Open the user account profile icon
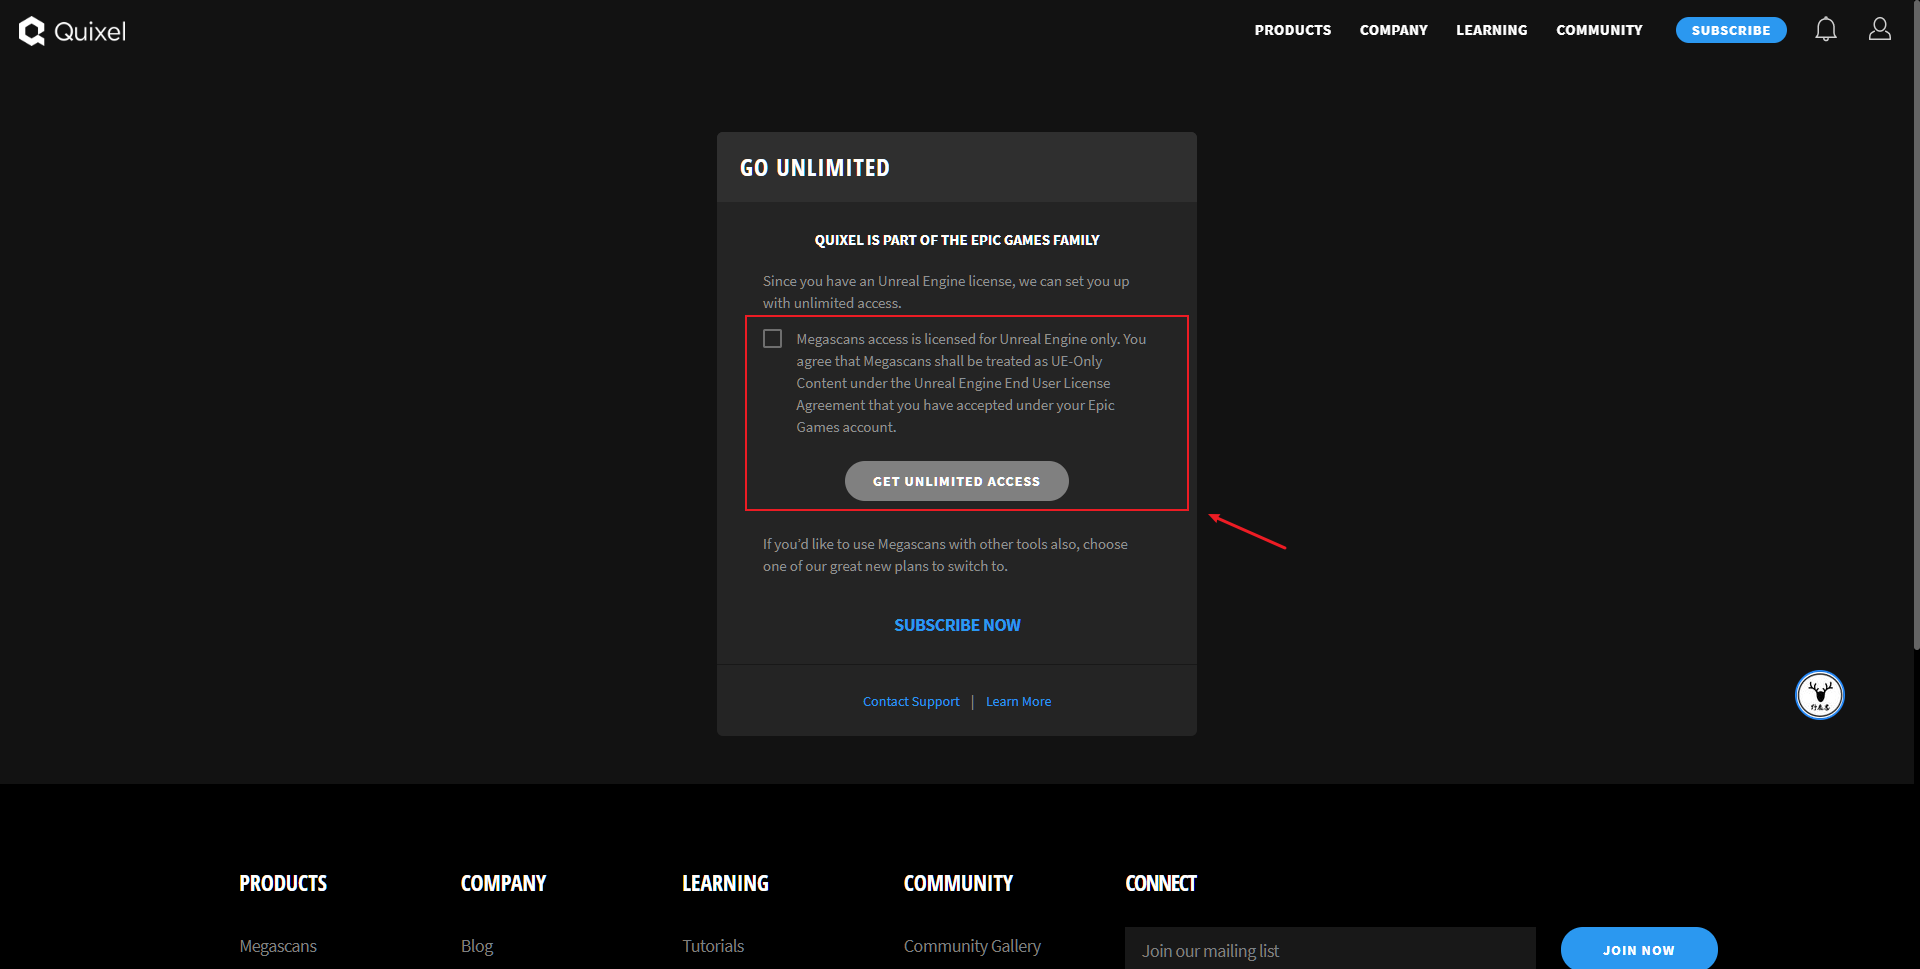This screenshot has height=969, width=1920. click(x=1879, y=29)
